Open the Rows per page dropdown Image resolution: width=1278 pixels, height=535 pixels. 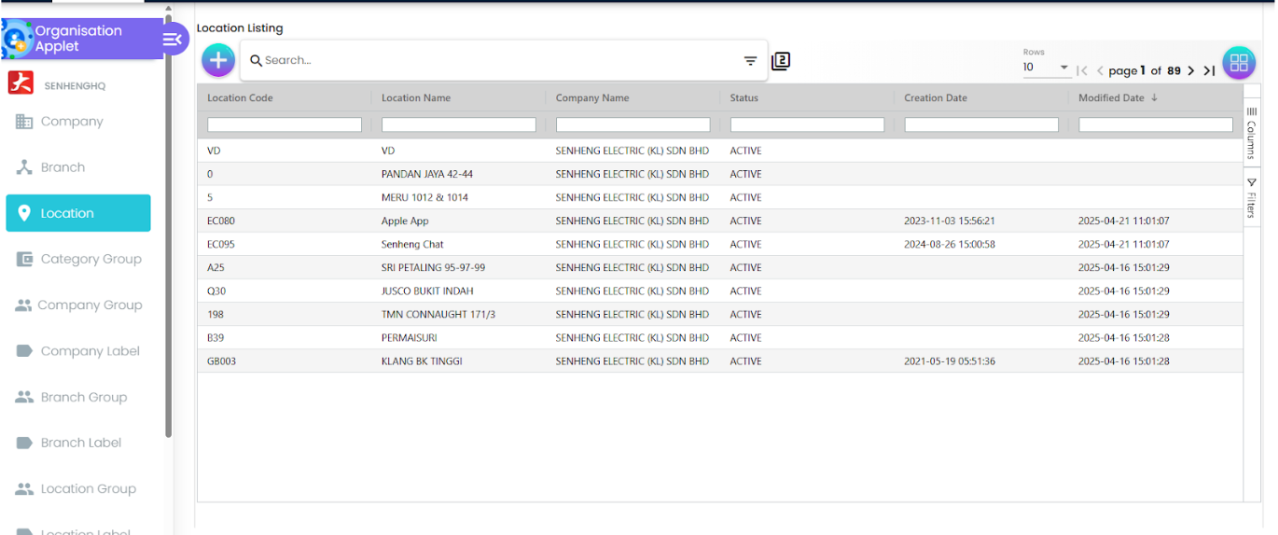pos(1045,68)
